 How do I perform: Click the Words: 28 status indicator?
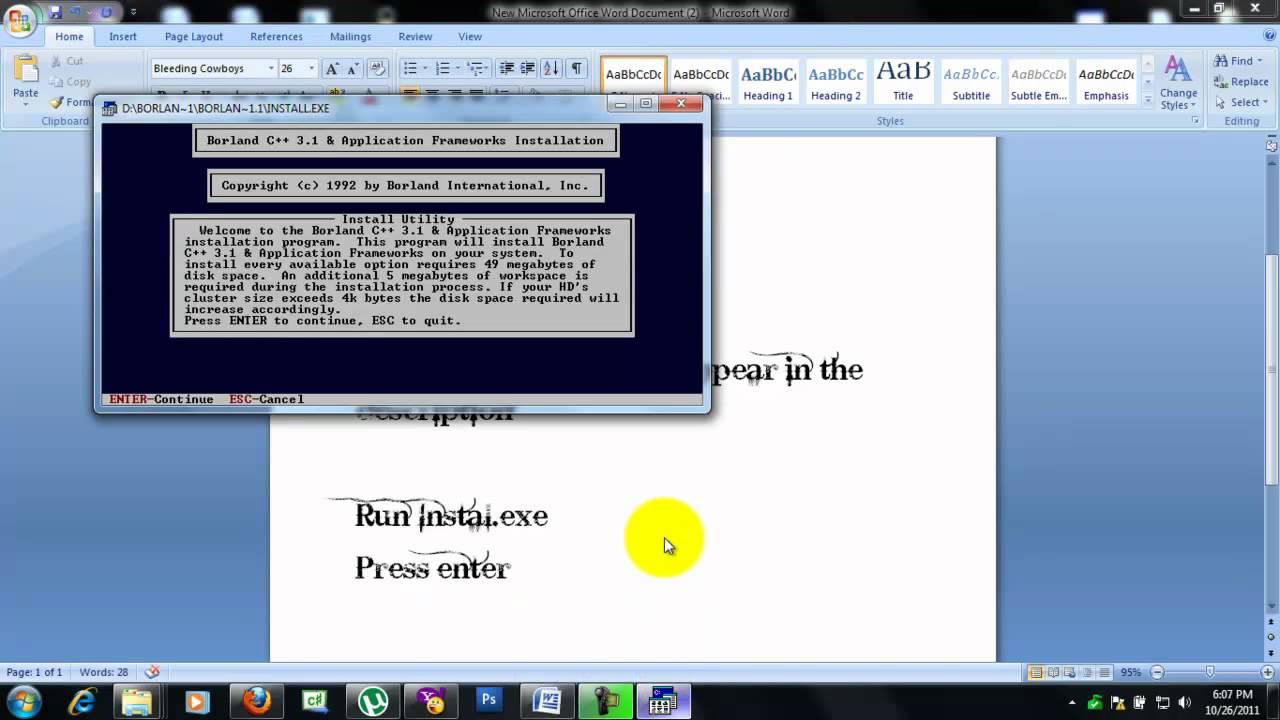pyautogui.click(x=104, y=672)
